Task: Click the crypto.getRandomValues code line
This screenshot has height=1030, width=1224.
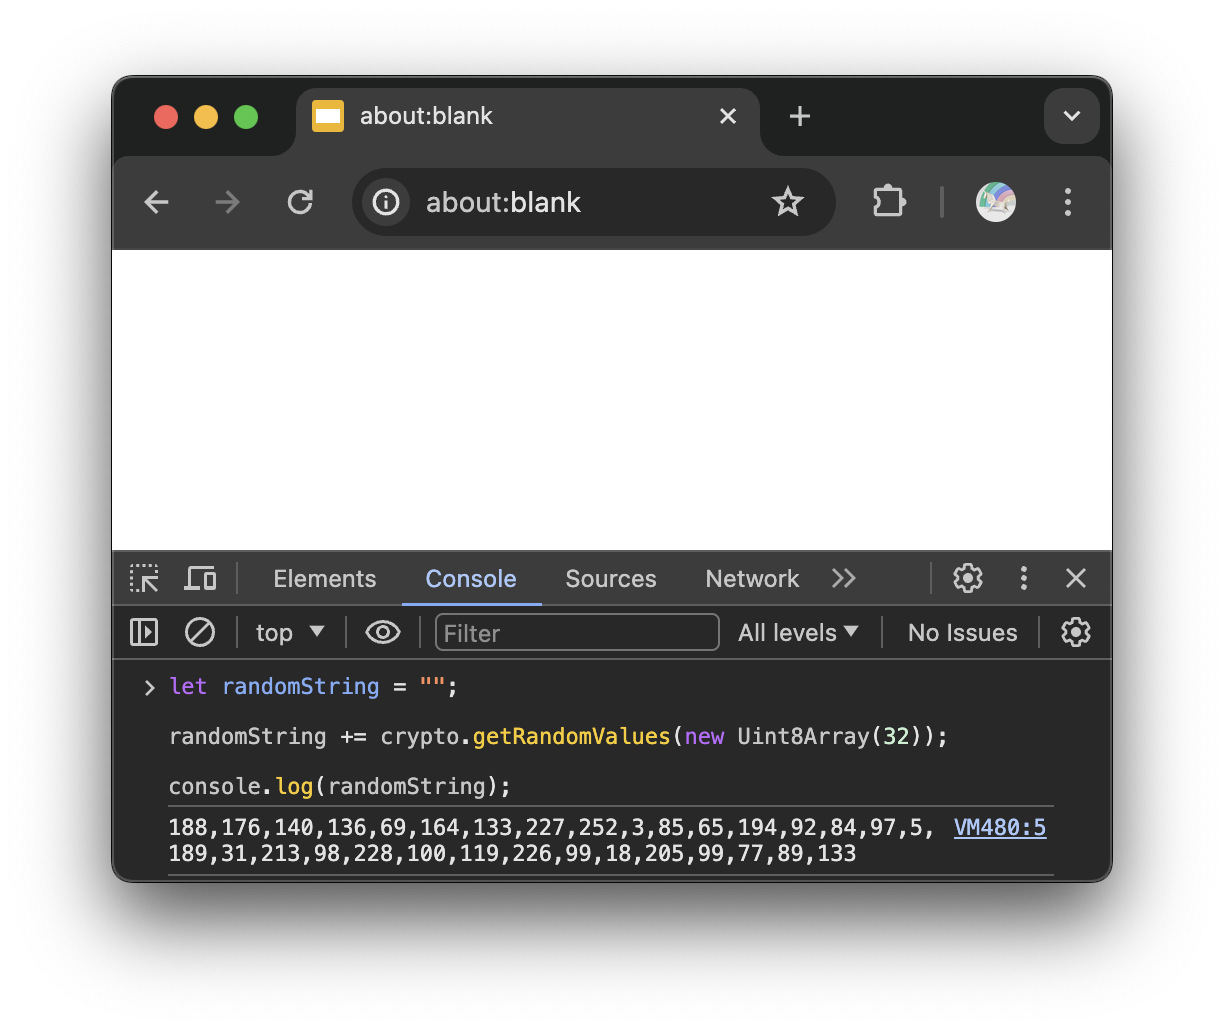Action: pyautogui.click(x=558, y=736)
